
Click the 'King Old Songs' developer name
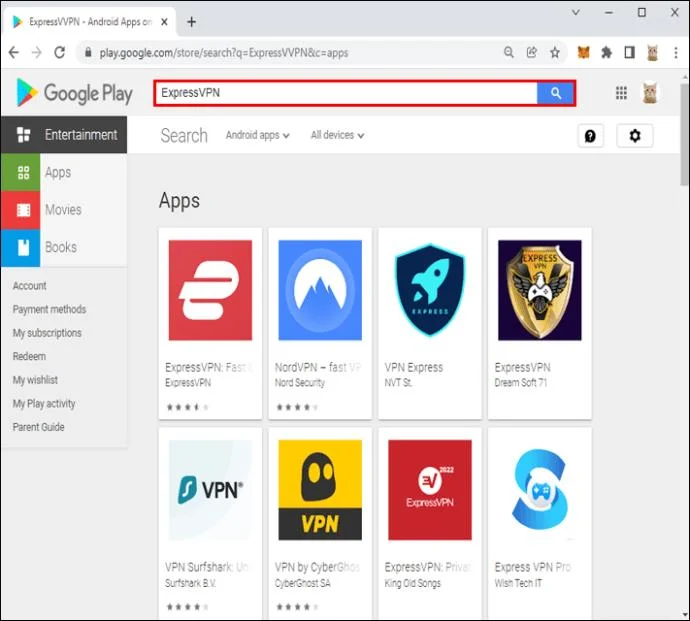[x=412, y=583]
